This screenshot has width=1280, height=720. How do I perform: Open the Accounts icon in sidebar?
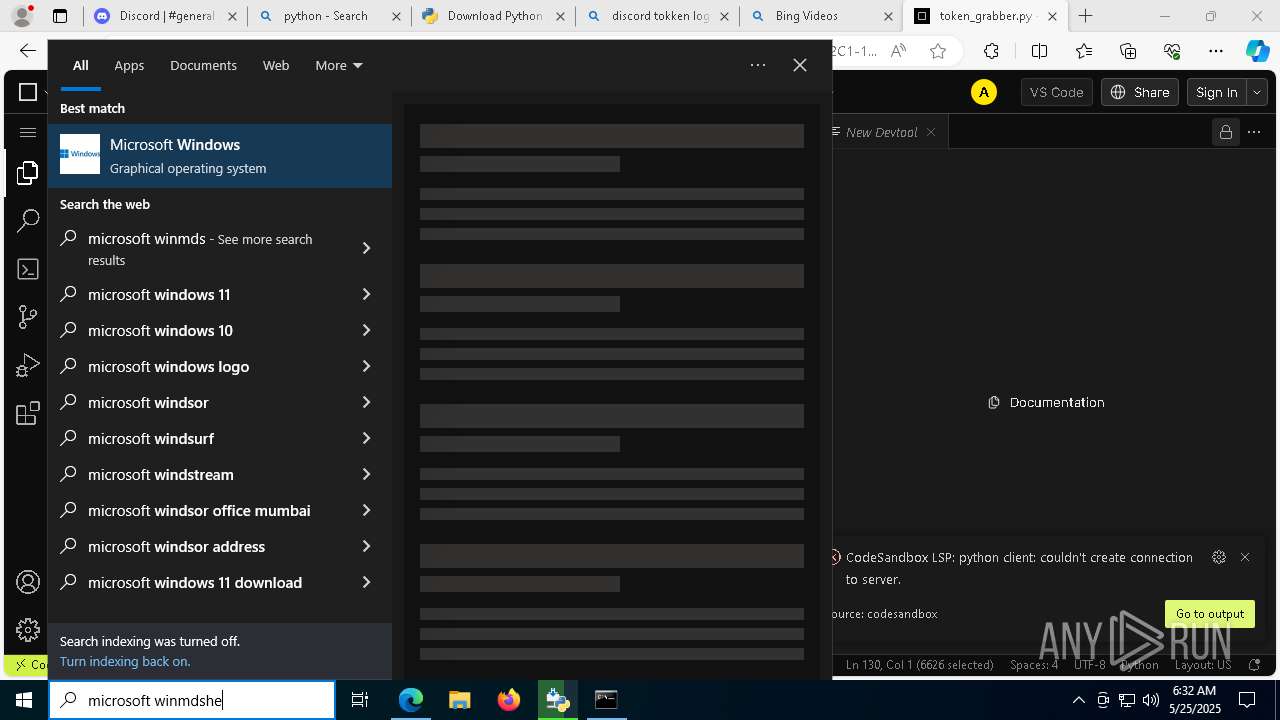tap(28, 582)
